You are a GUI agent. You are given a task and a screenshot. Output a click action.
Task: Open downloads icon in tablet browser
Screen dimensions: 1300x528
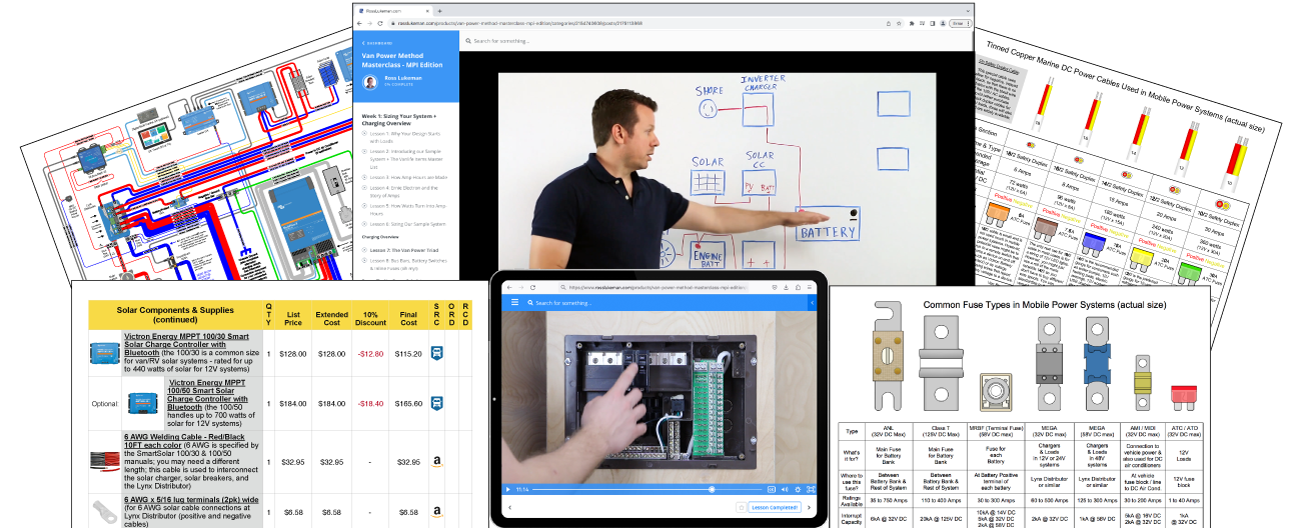click(x=786, y=287)
